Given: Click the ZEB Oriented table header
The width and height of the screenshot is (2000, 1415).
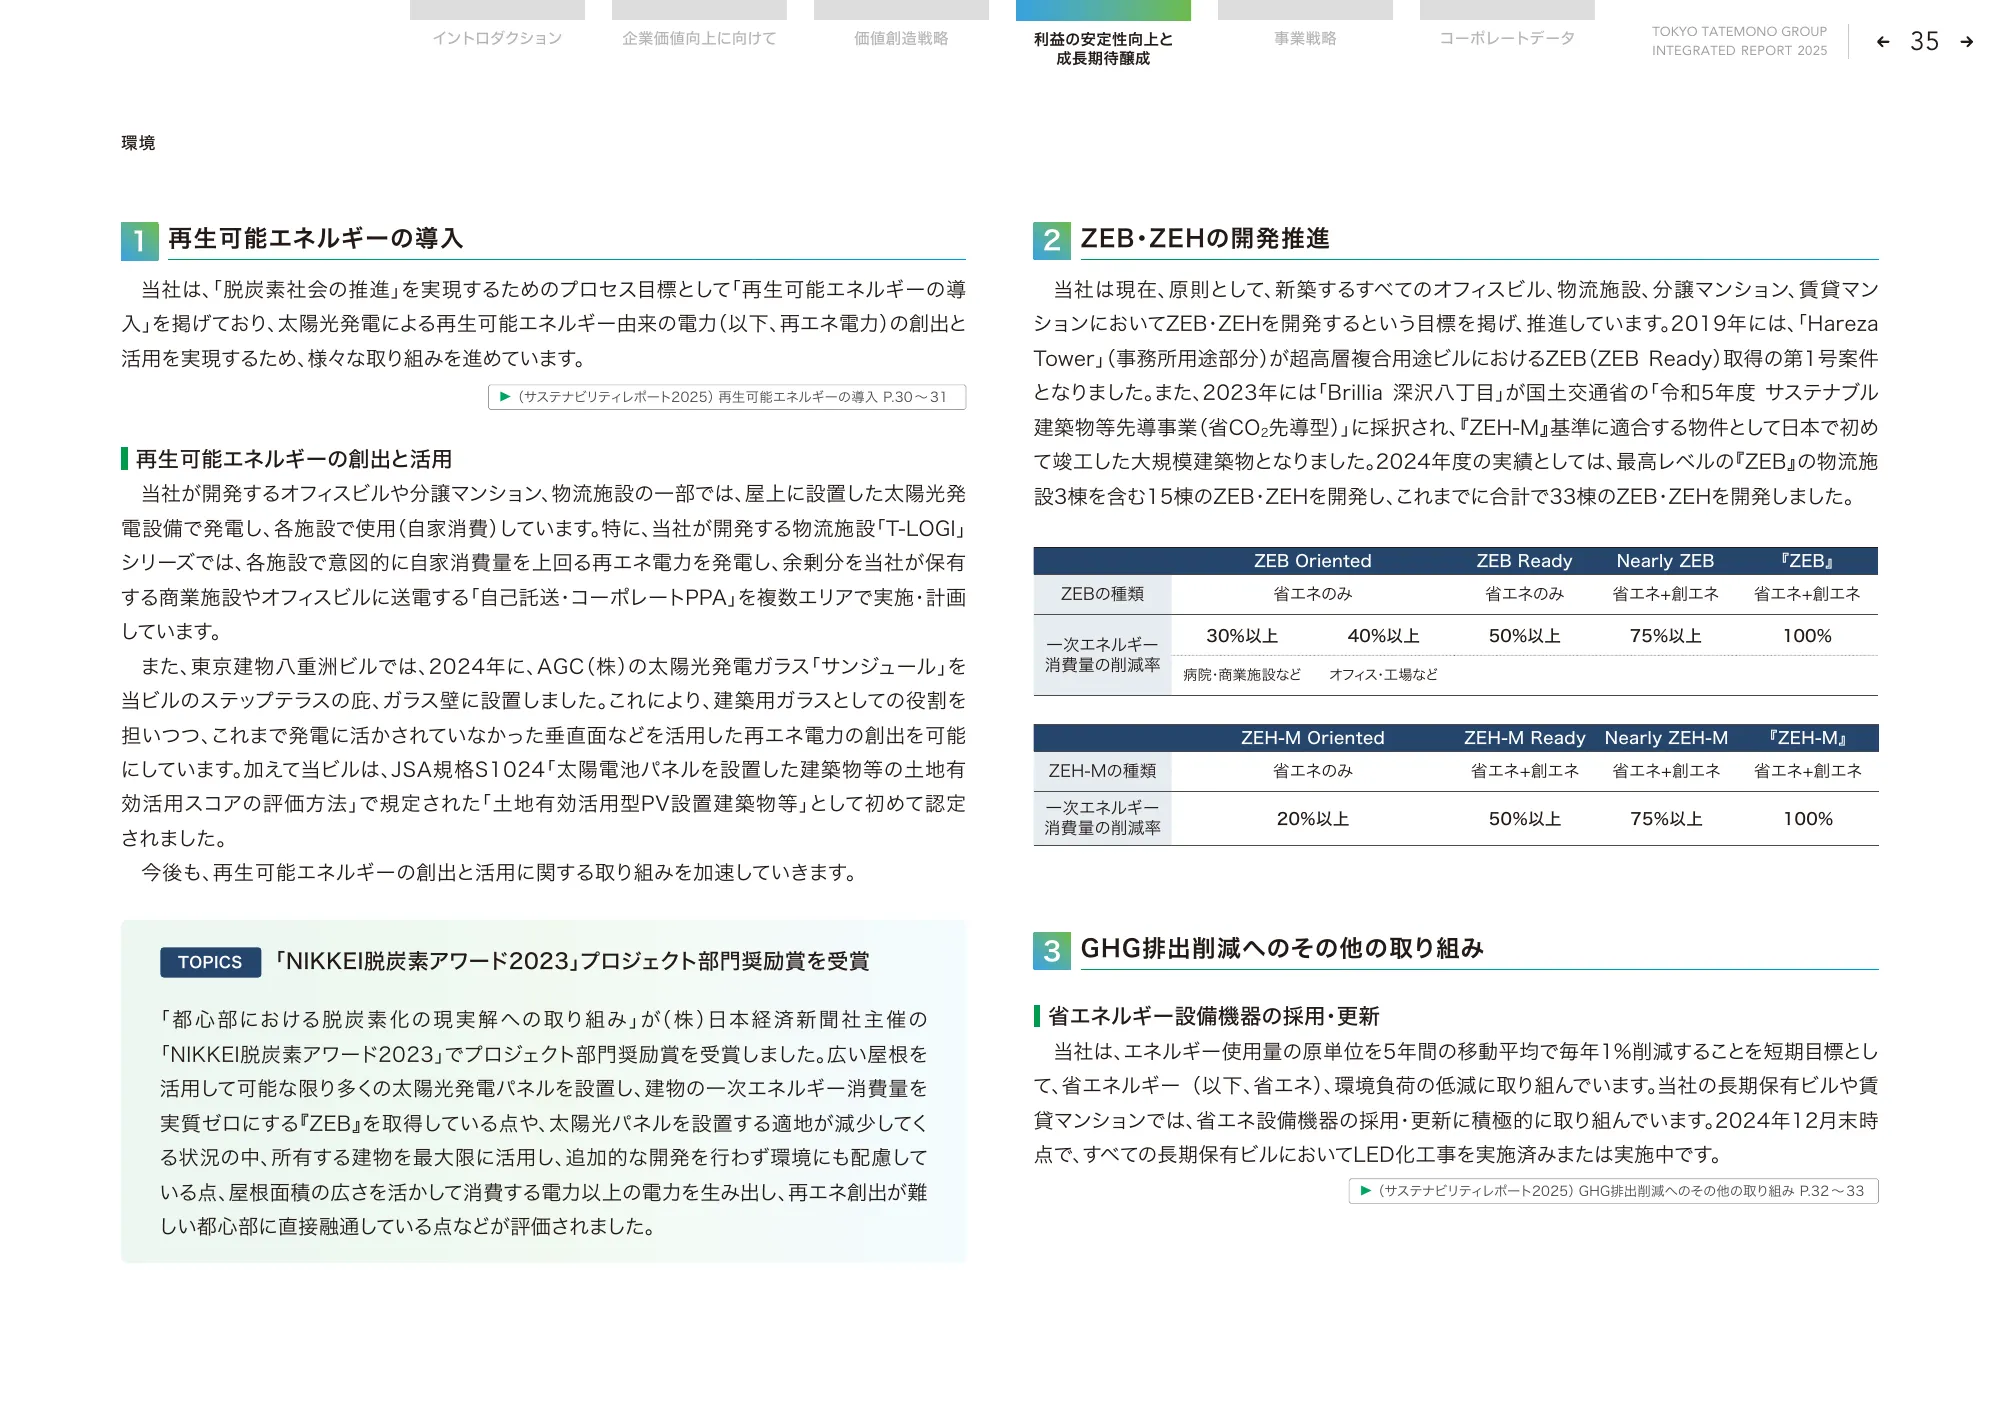Looking at the screenshot, I should coord(1312,561).
